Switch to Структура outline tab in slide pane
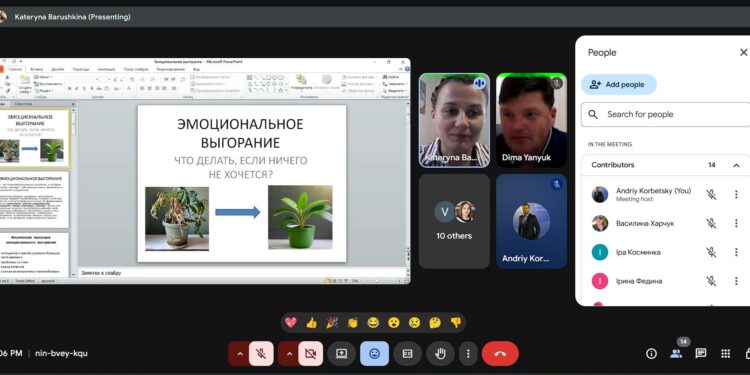 tap(23, 103)
